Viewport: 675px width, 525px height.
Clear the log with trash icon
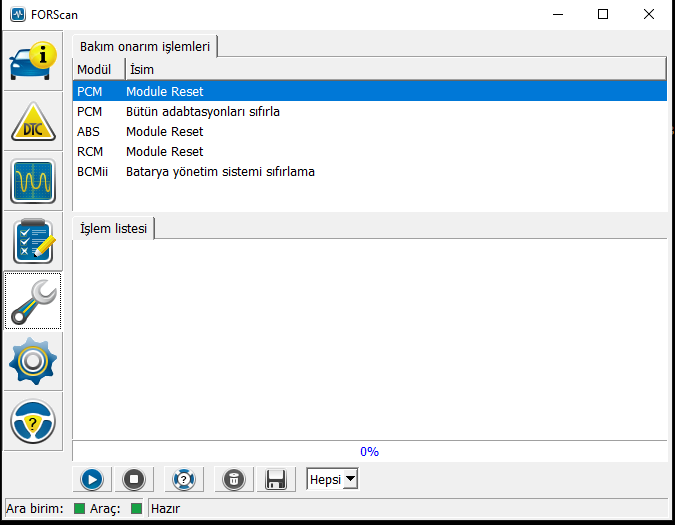coord(234,479)
